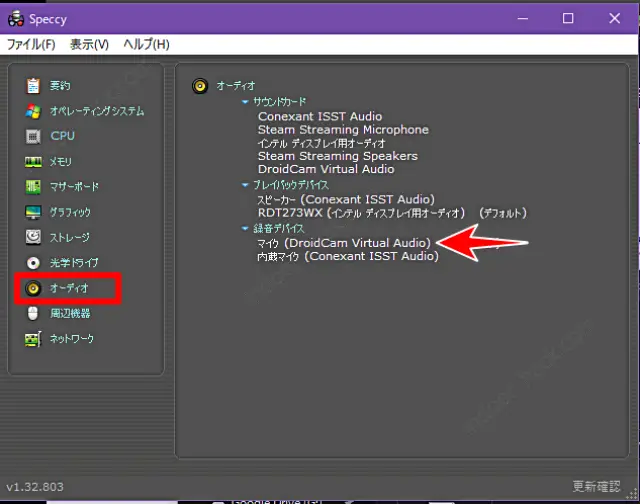Click the (デフォルト) default label
The height and width of the screenshot is (504, 640).
coord(503,213)
